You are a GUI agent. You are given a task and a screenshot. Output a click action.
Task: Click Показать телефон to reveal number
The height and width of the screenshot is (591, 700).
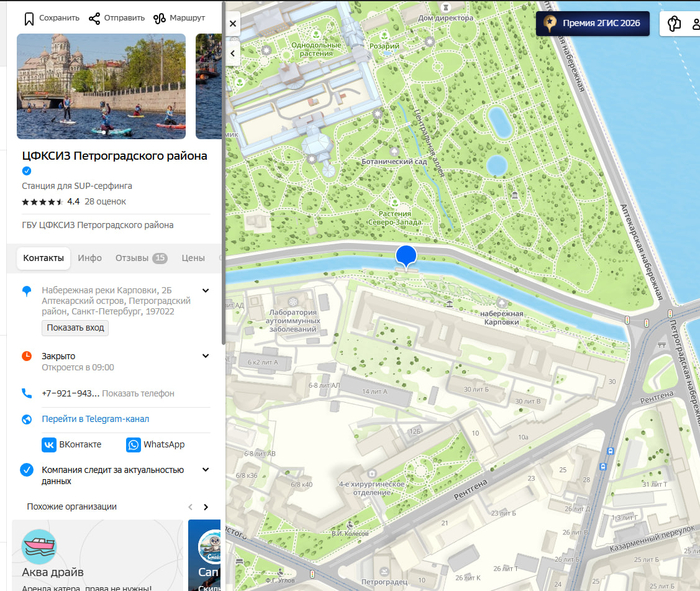pyautogui.click(x=138, y=394)
